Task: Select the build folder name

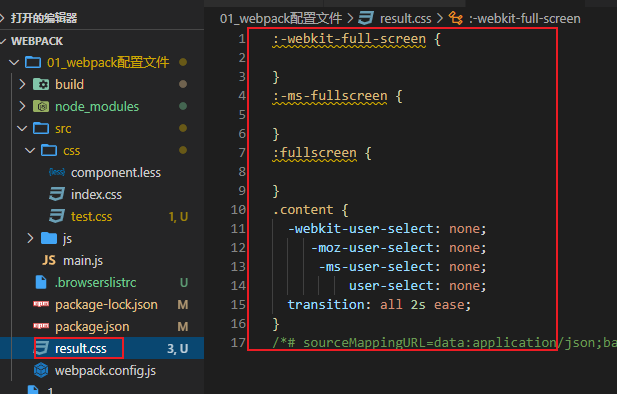Action: click(x=69, y=84)
